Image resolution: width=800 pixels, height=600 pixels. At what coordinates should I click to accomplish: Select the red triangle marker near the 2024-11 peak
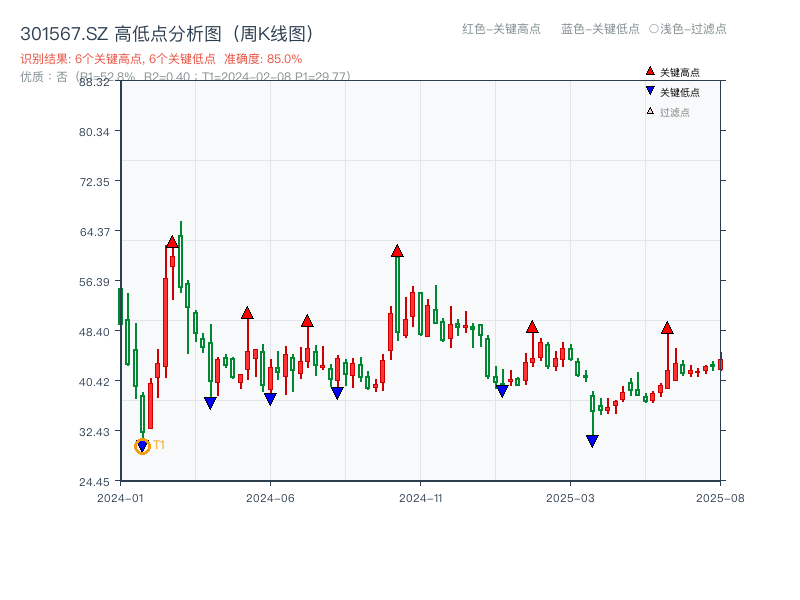coord(397,252)
